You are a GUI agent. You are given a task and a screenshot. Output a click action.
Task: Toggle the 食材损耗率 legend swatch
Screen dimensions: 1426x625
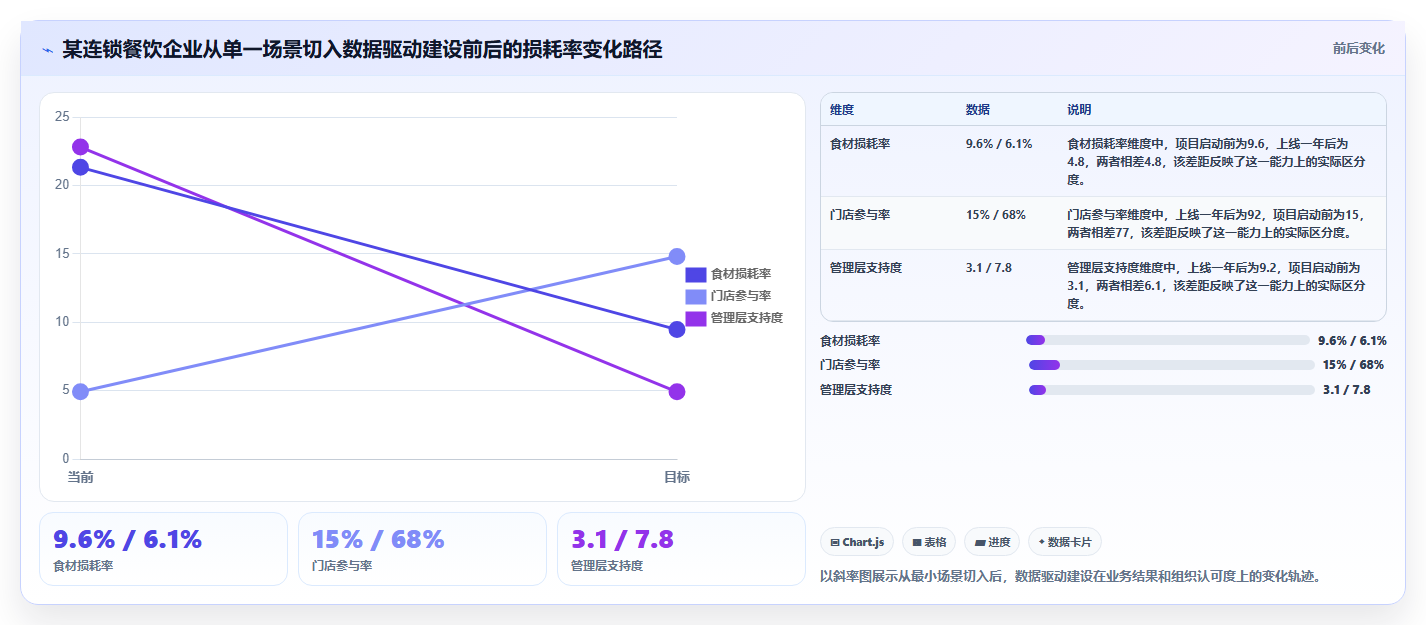tap(696, 274)
